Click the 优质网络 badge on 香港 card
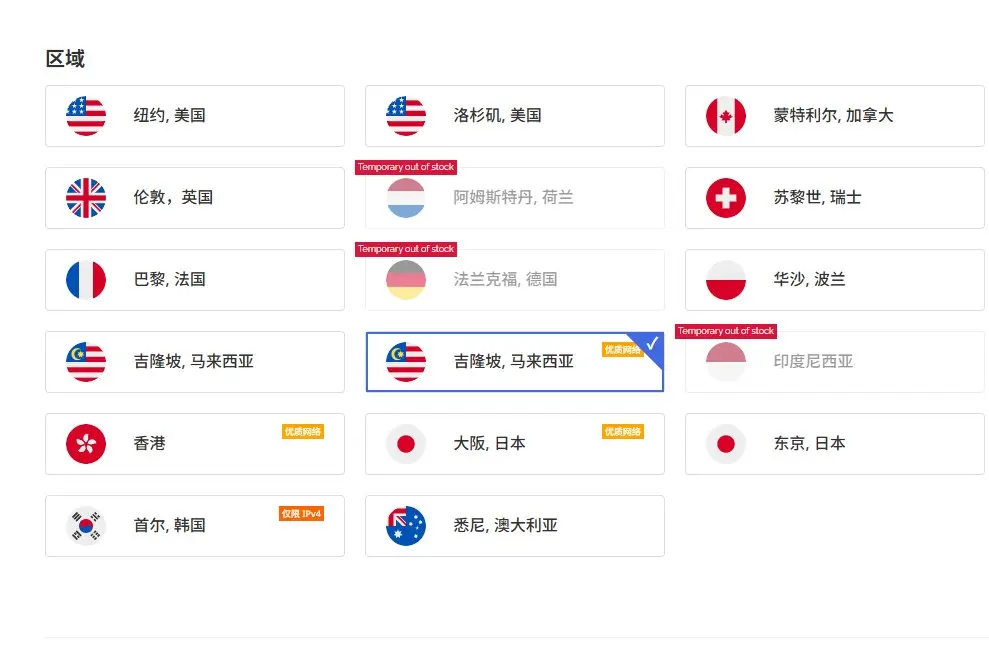Image resolution: width=989 pixels, height=655 pixels. click(x=302, y=432)
